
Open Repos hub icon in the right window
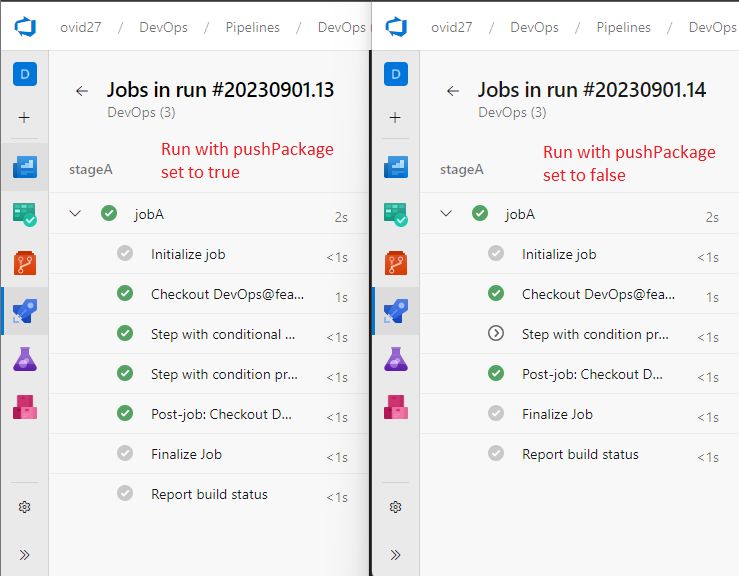point(396,263)
